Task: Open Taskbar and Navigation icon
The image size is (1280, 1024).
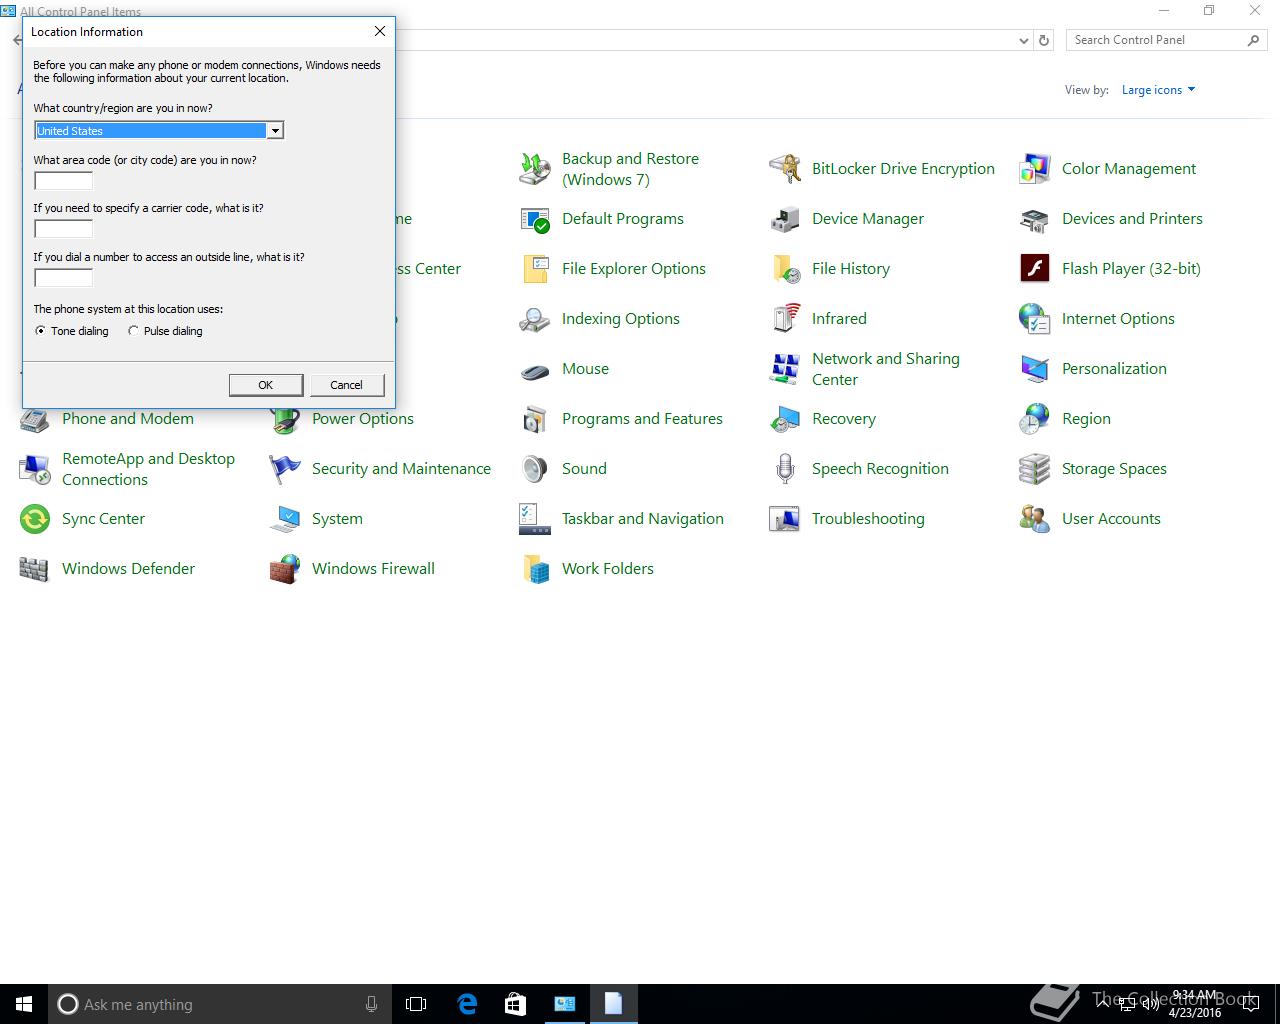Action: click(x=535, y=519)
